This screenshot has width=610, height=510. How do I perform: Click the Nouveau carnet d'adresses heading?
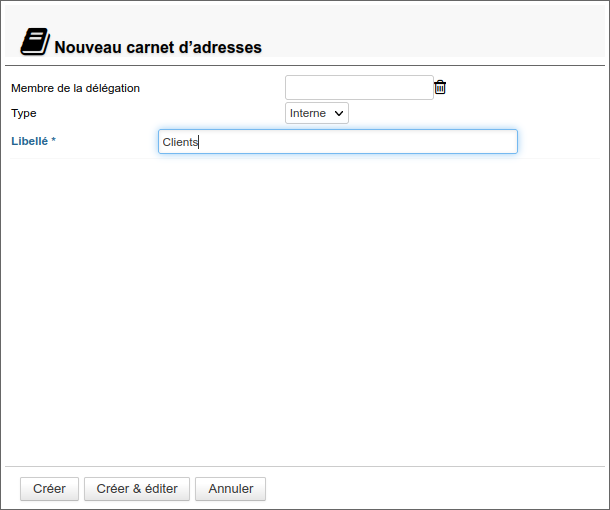coord(157,47)
